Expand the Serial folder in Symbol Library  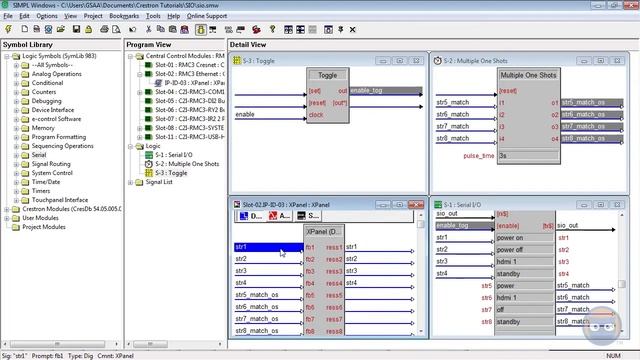(16, 155)
